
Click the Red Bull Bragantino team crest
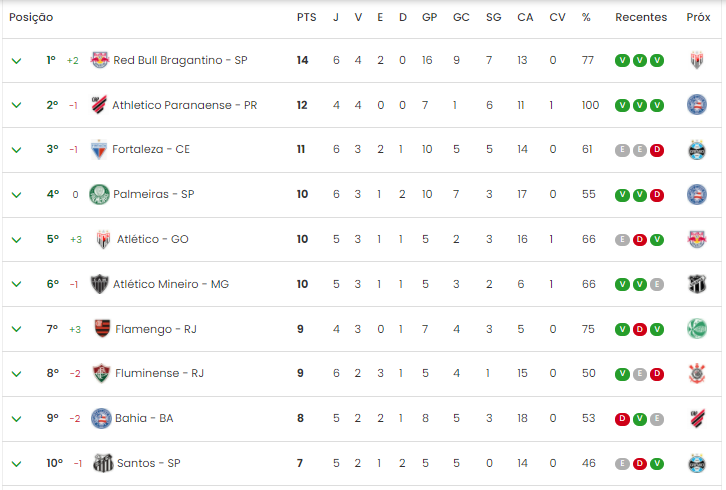tap(100, 60)
